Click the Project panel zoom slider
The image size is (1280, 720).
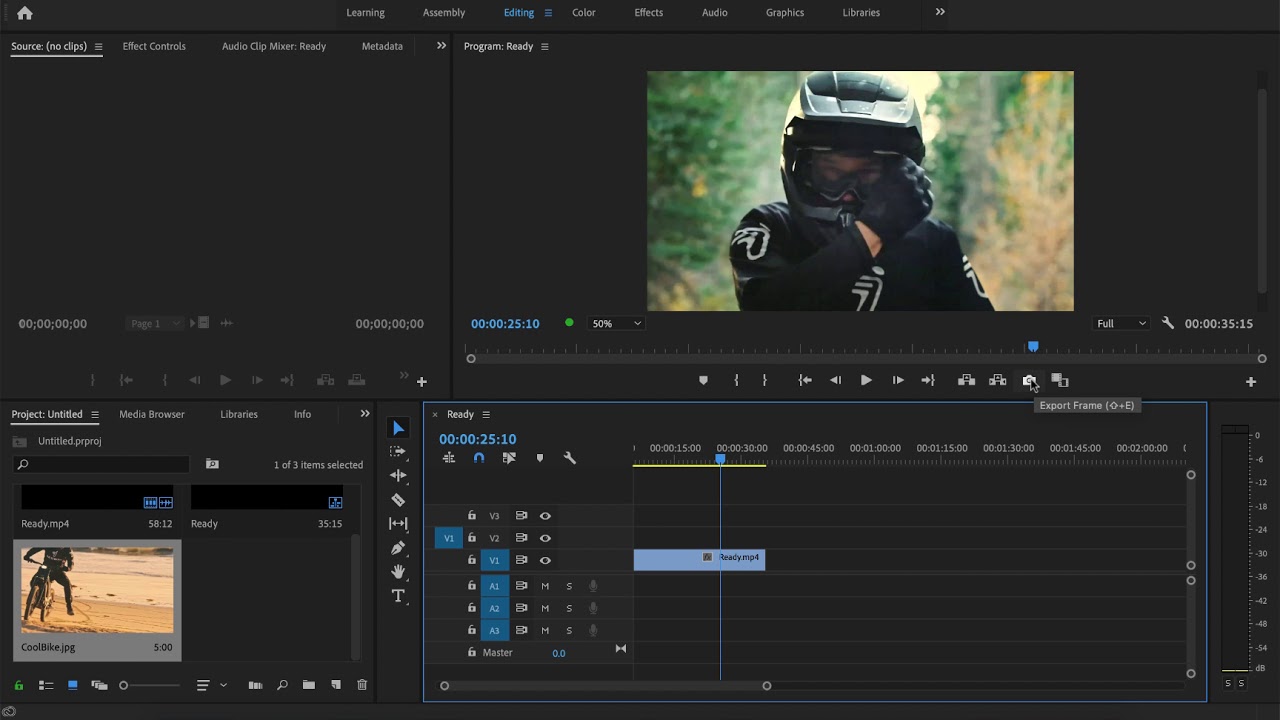150,685
